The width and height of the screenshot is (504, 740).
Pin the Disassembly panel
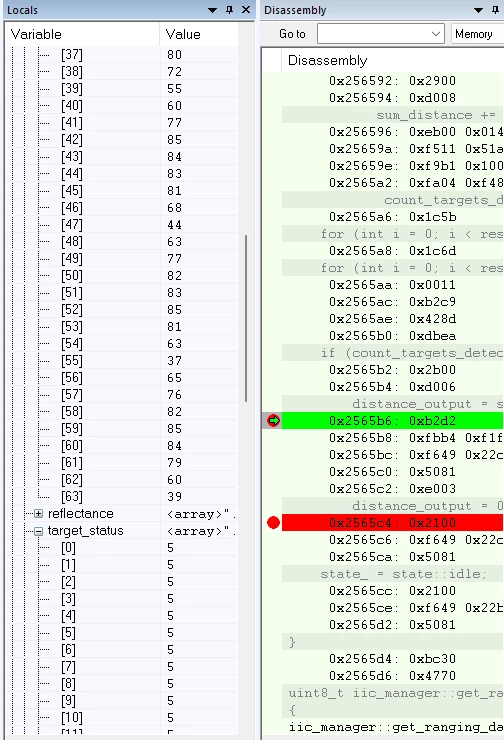(495, 9)
